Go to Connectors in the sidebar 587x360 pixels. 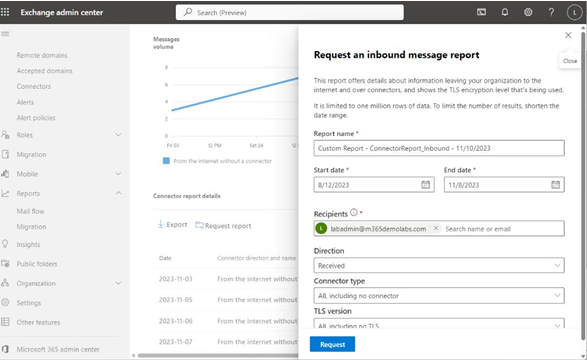tap(34, 86)
